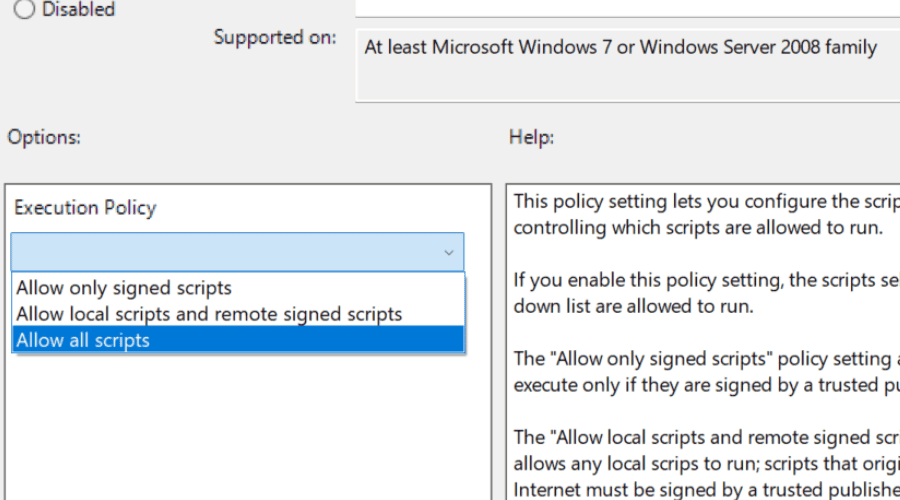This screenshot has height=500, width=900.
Task: Click "Windows Server 2008 family" text
Action: (x=759, y=47)
